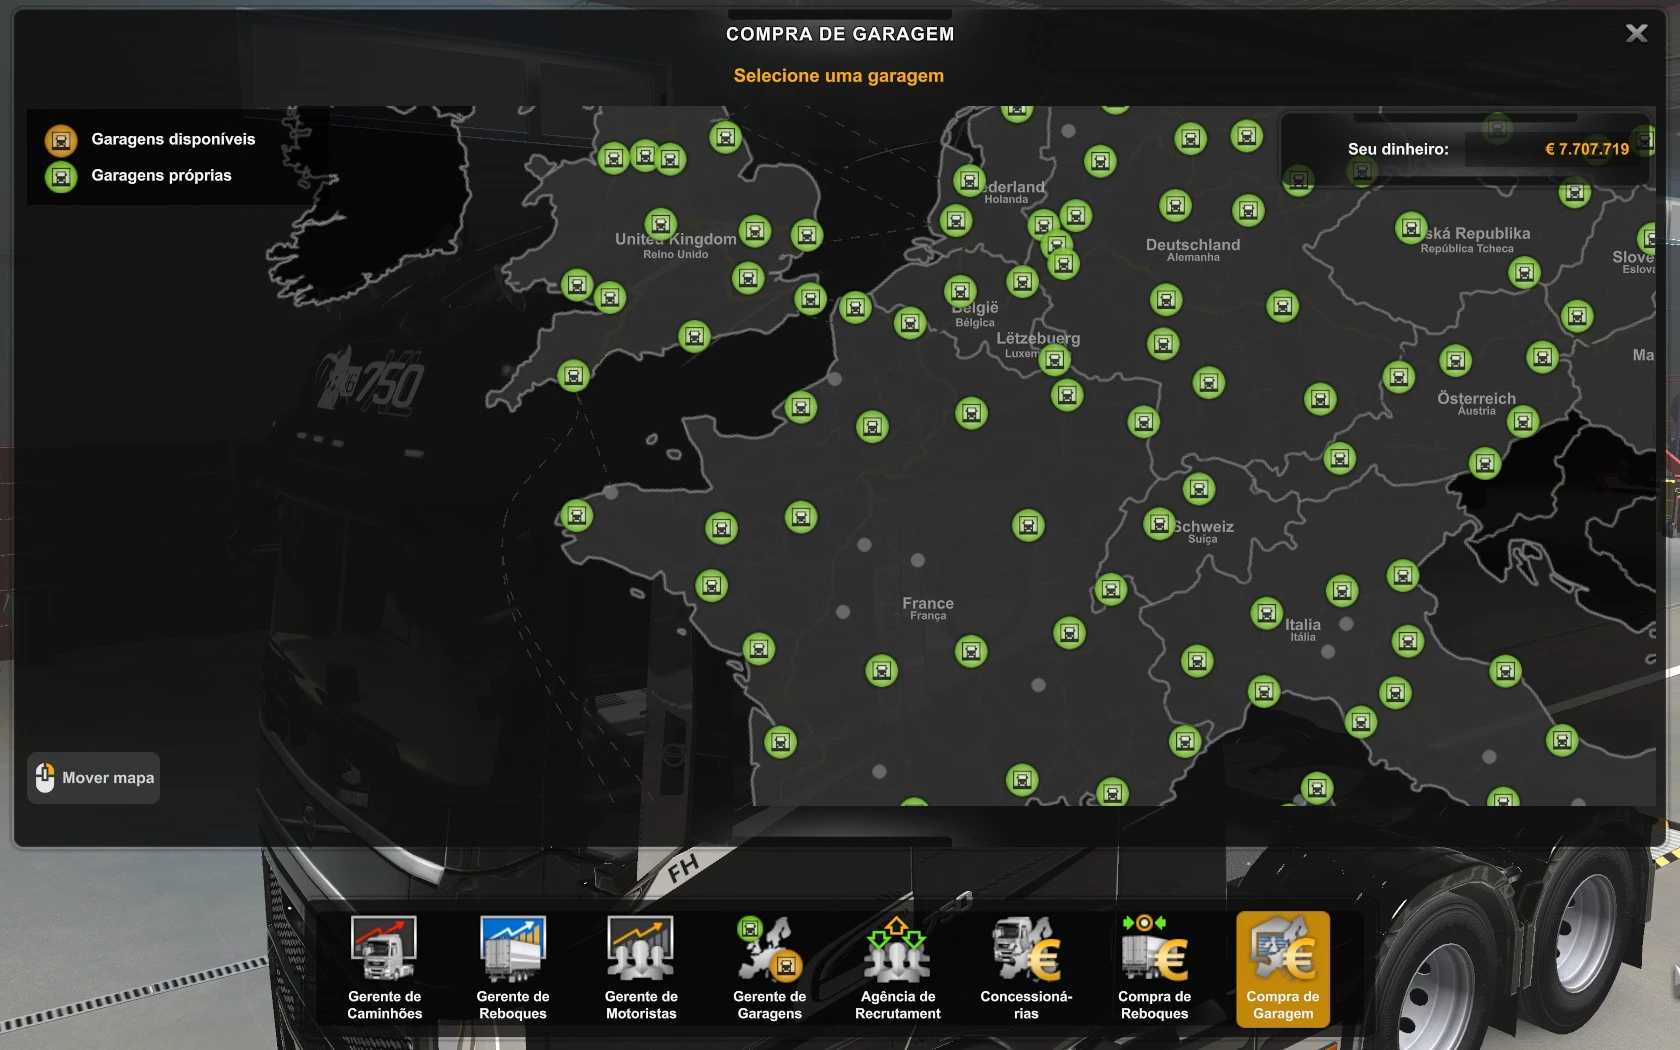Select garage marker left of Česká Republika label

click(1410, 228)
